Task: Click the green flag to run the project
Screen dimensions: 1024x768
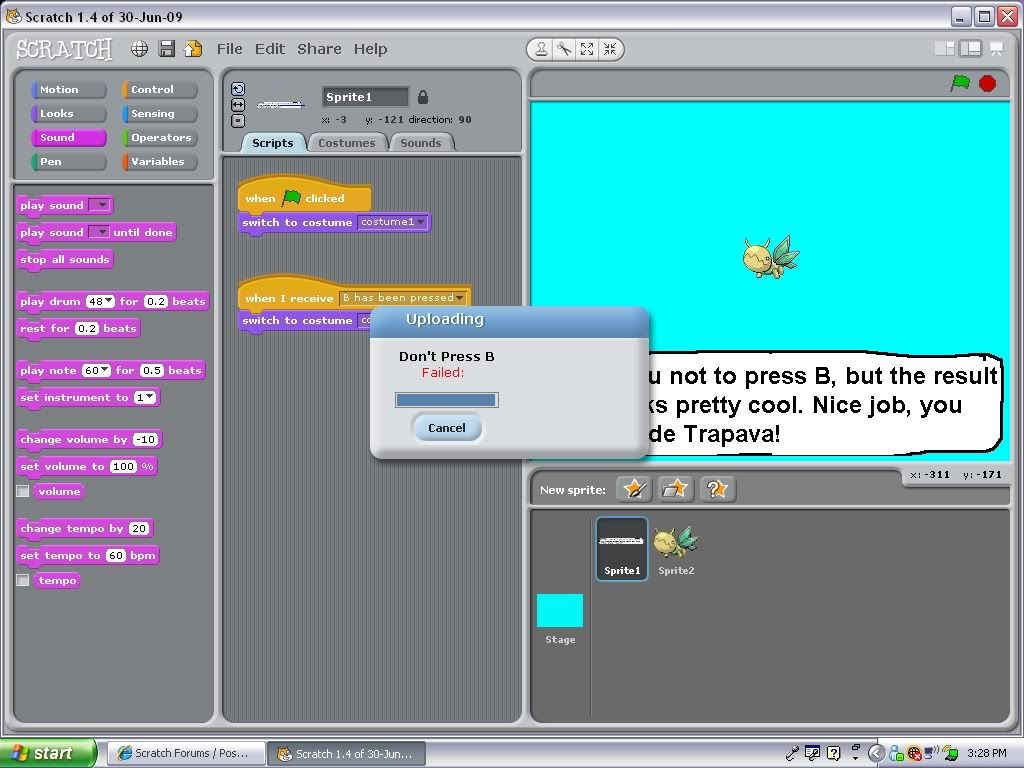Action: click(958, 84)
